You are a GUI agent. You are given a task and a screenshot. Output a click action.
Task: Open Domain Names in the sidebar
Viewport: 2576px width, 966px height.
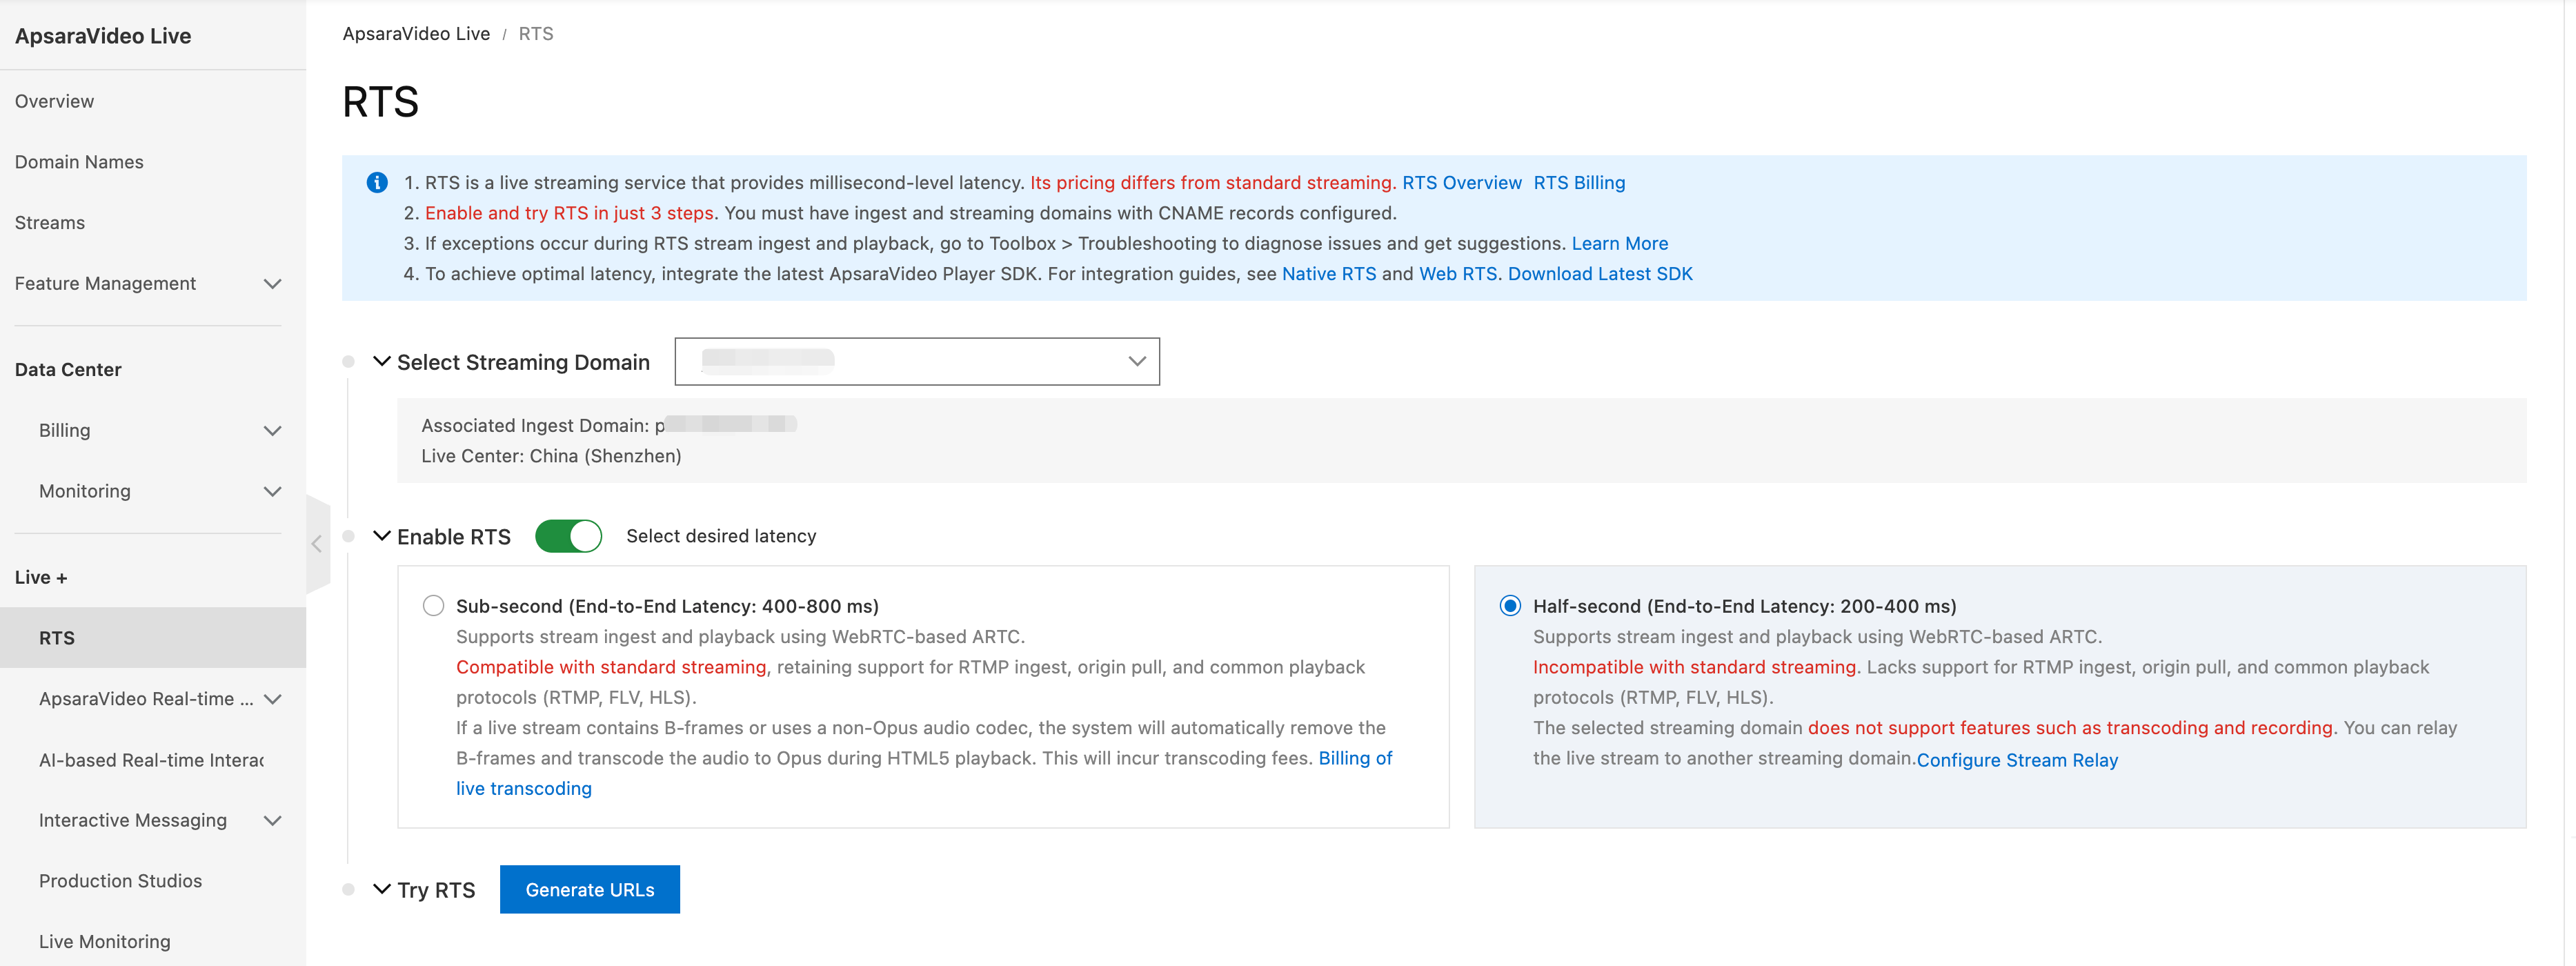click(x=79, y=162)
